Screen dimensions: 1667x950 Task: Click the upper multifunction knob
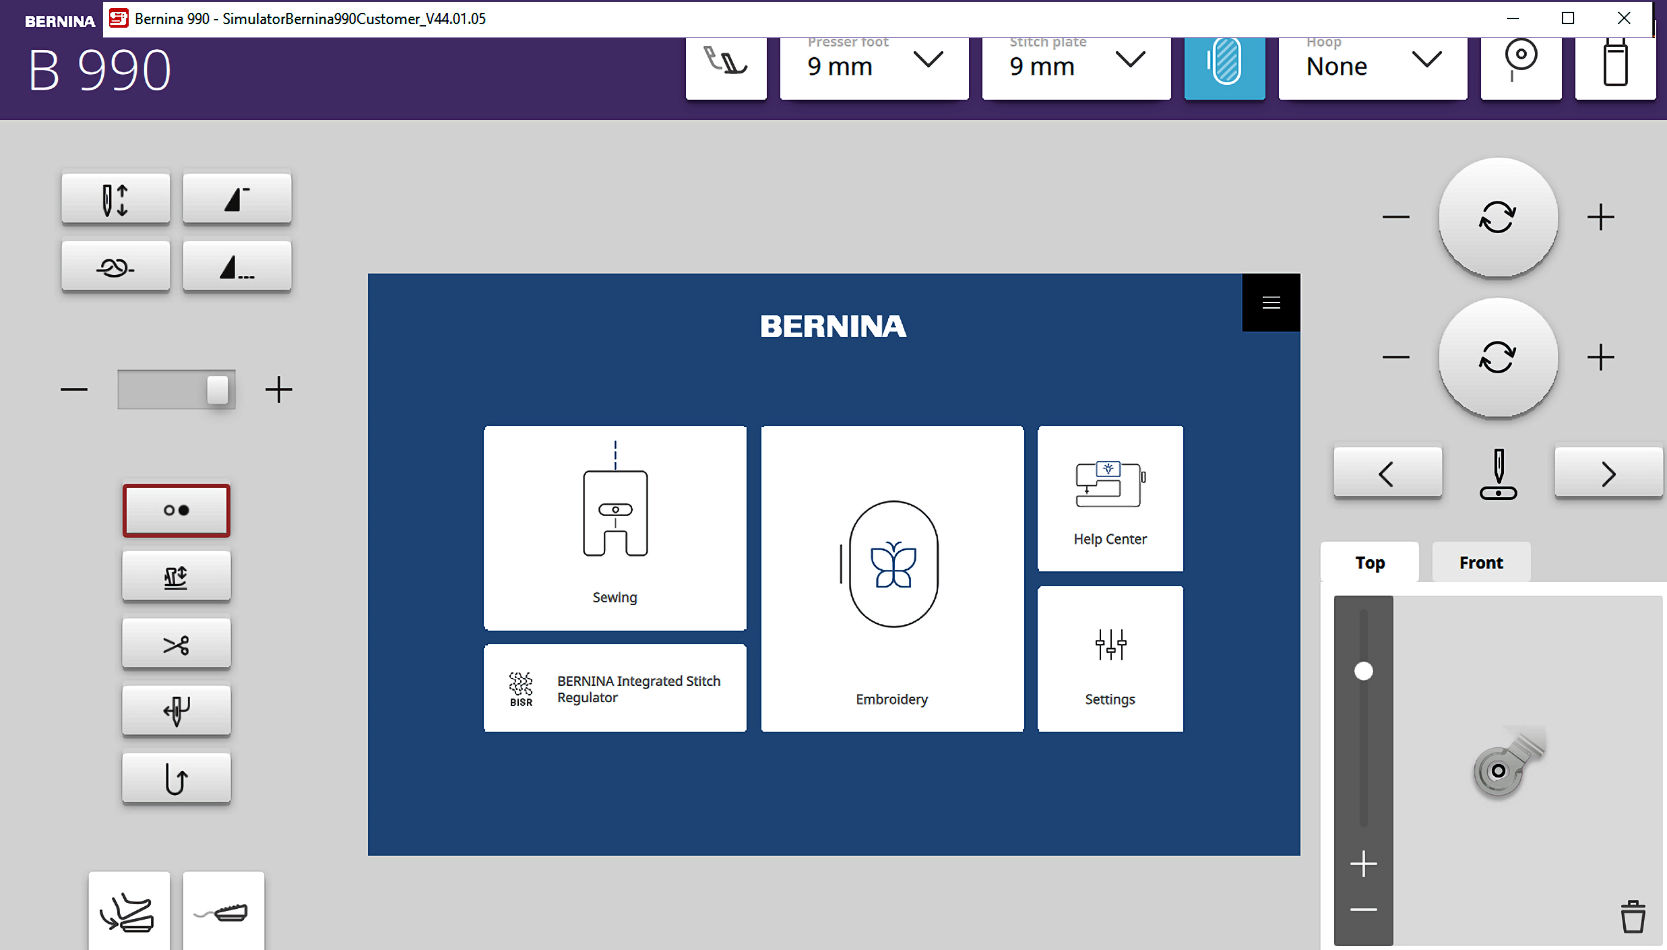pyautogui.click(x=1498, y=217)
